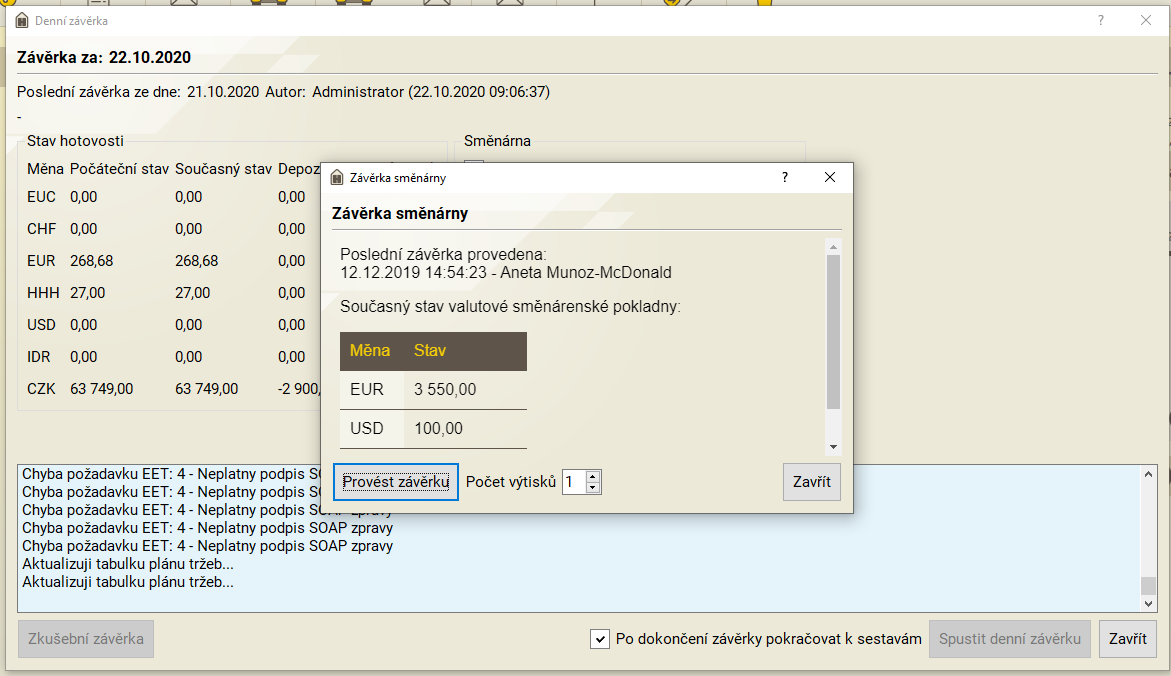The width and height of the screenshot is (1171, 676).
Task: Click Provést závěrku button
Action: coord(395,482)
